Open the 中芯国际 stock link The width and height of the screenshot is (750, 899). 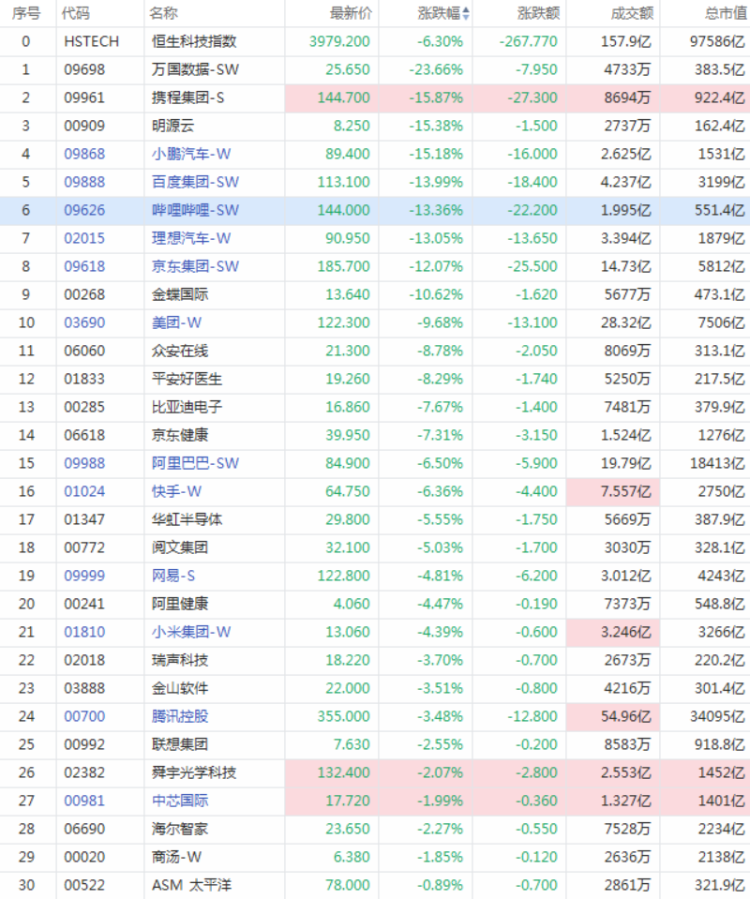pos(179,801)
